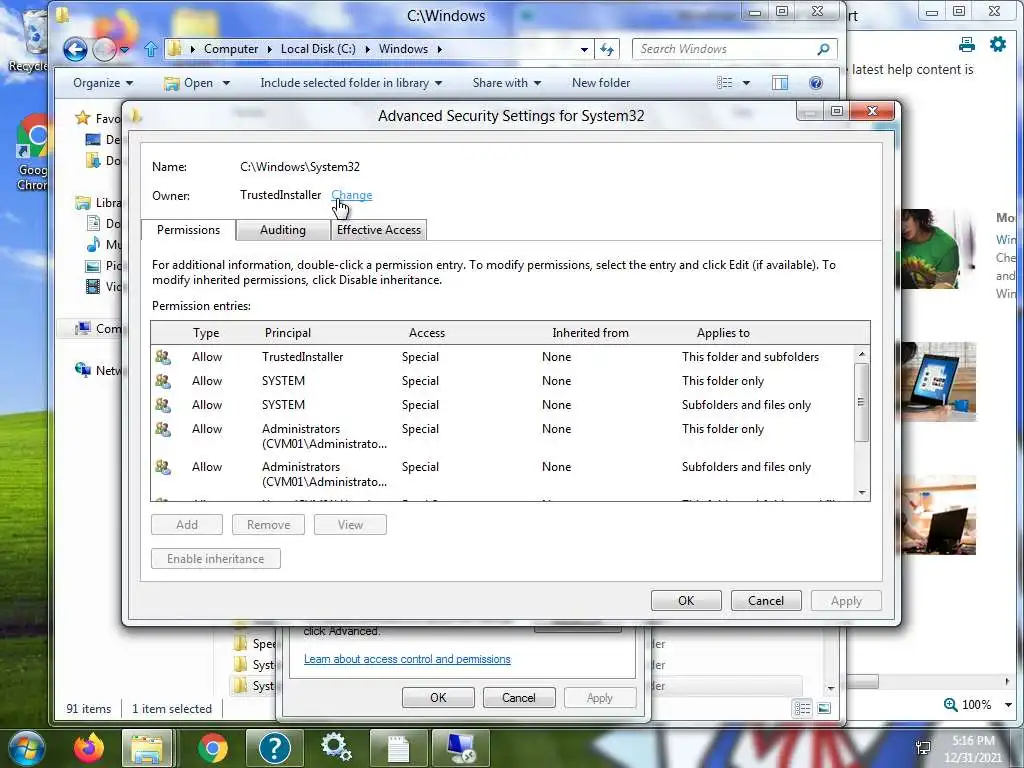Open Chrome from the taskbar
This screenshot has width=1024, height=768.
[x=212, y=748]
